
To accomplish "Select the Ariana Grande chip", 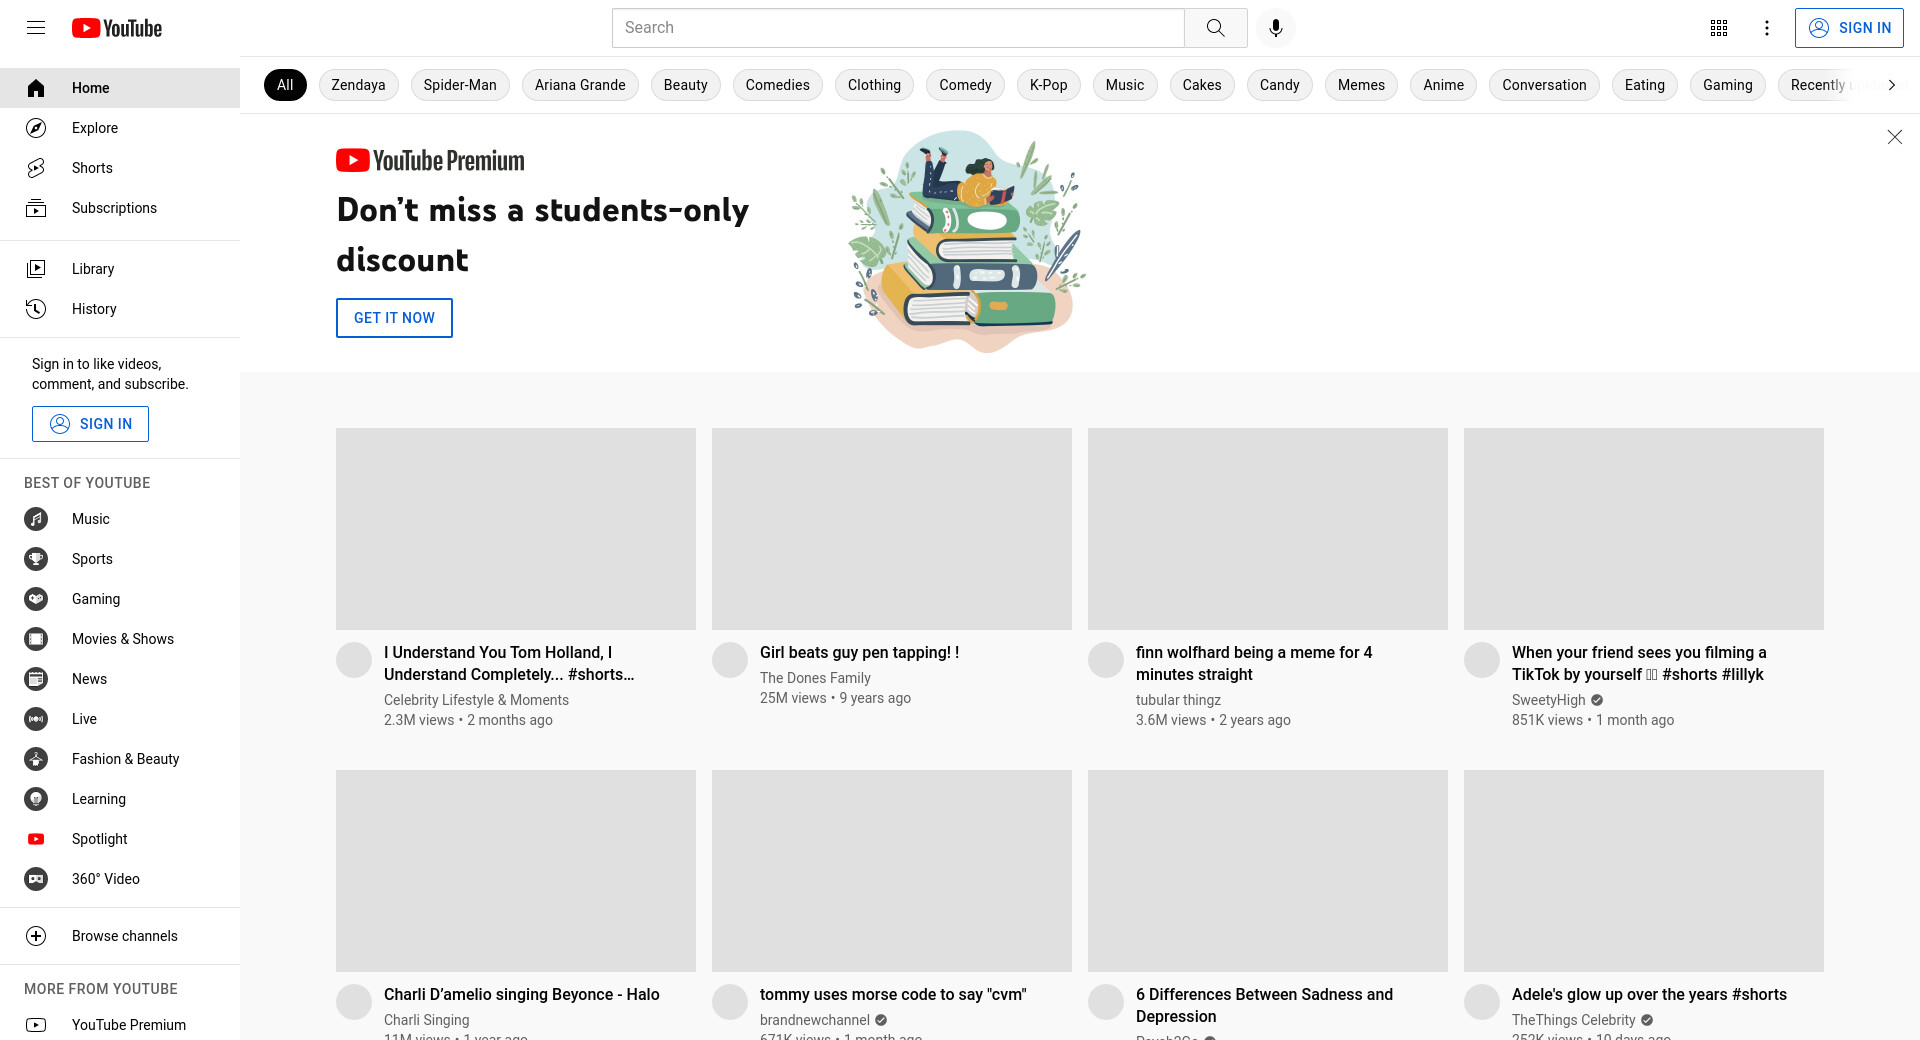I will pos(580,85).
